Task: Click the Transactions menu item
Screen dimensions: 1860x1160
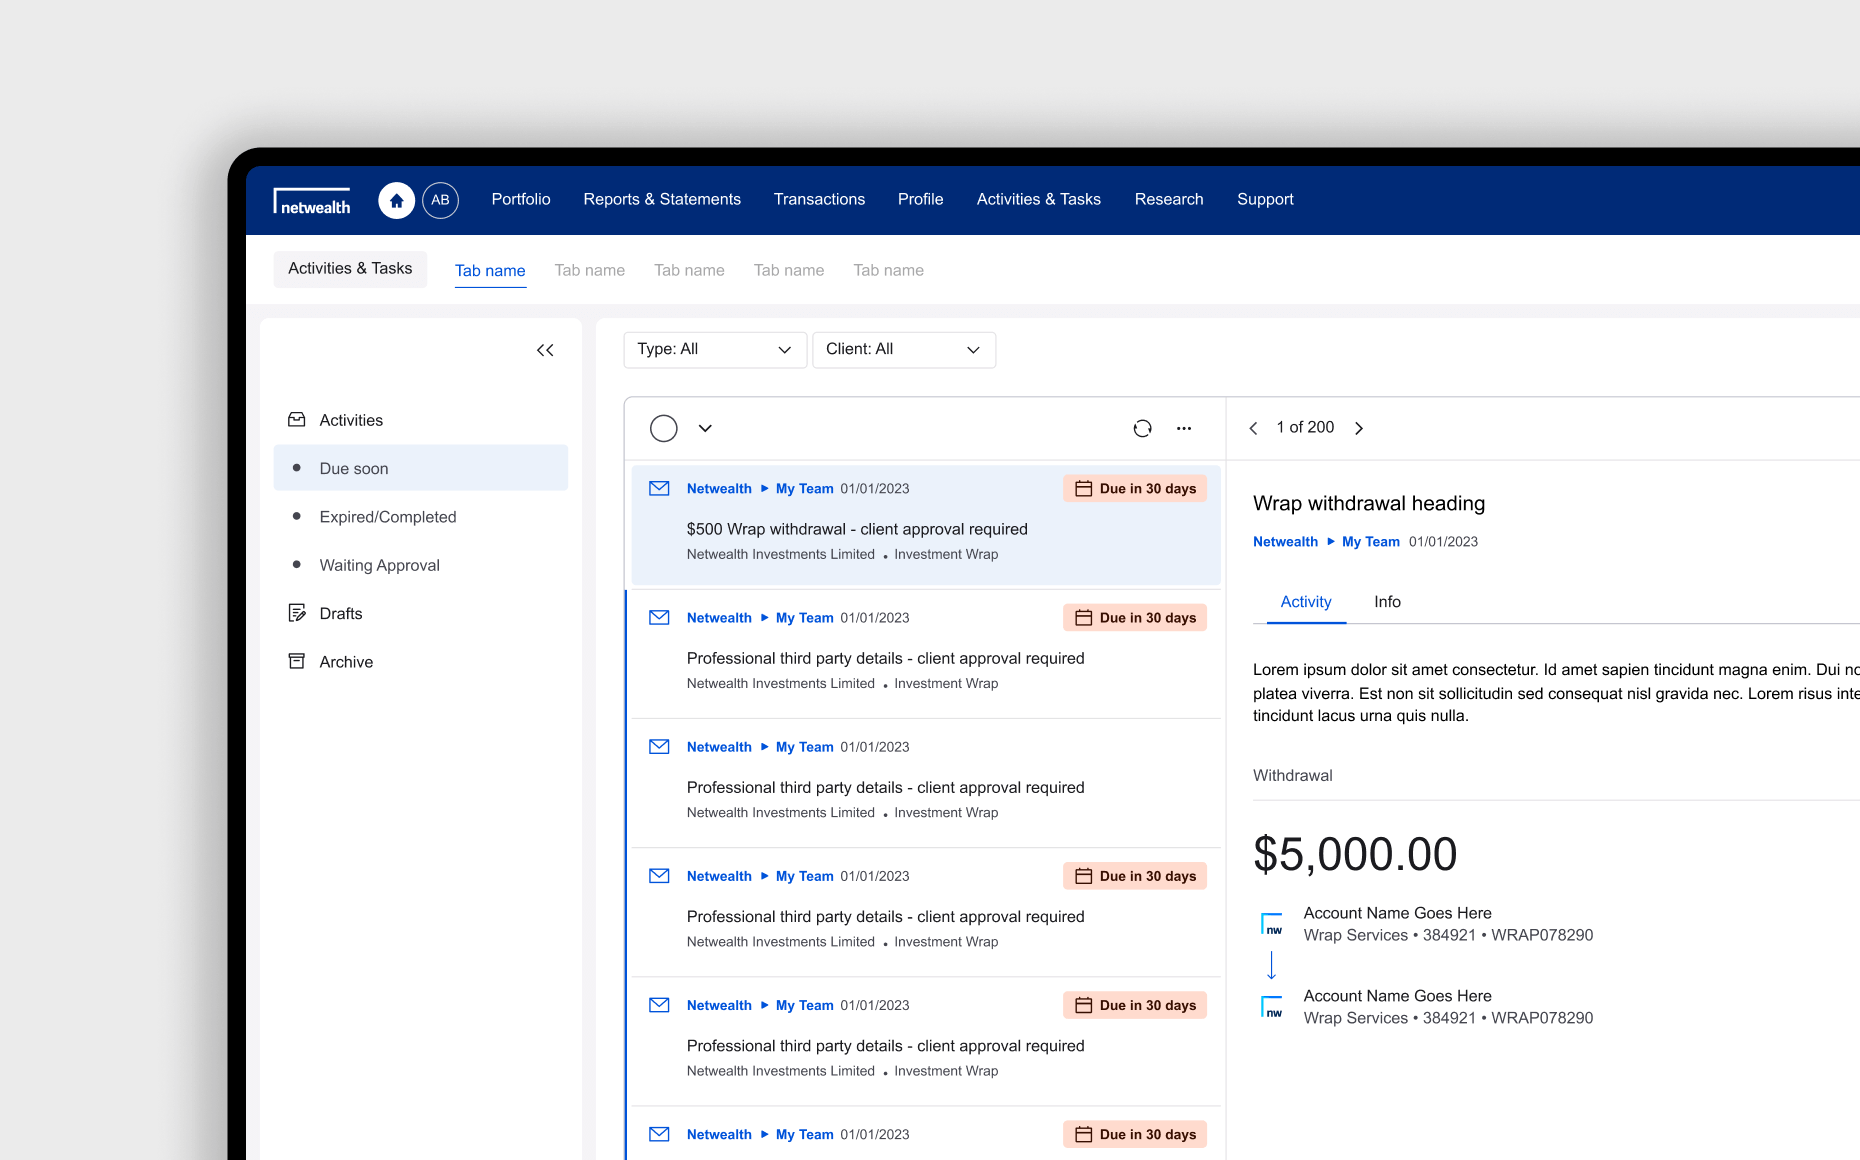Action: click(x=819, y=199)
